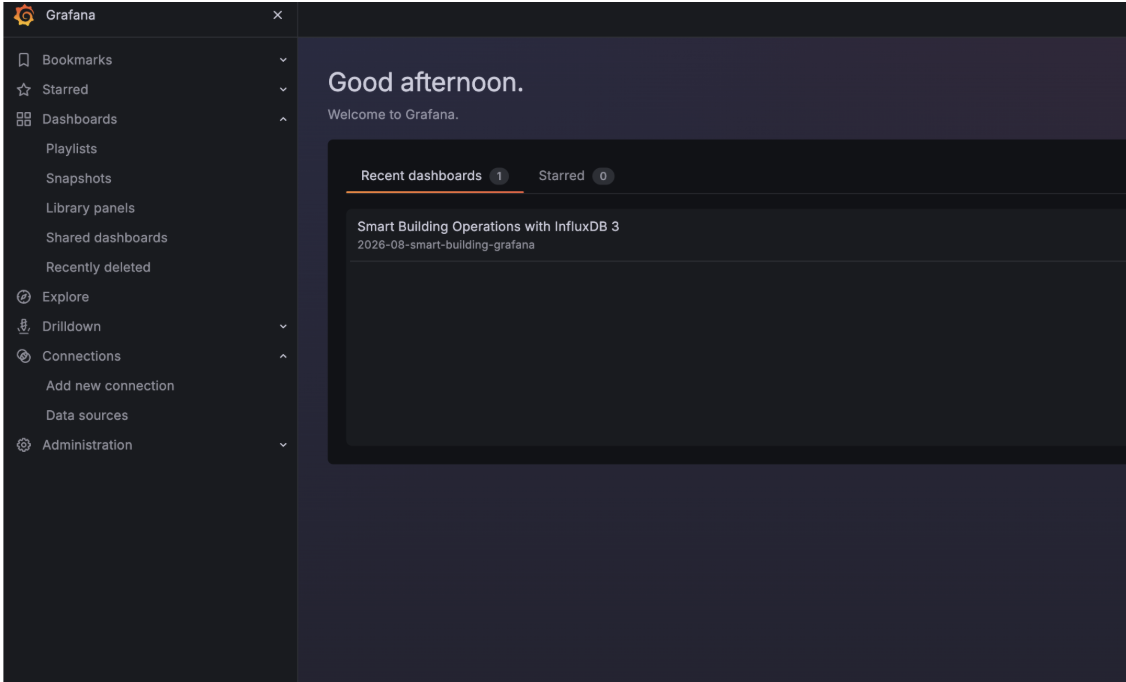The height and width of the screenshot is (682, 1126).
Task: Open Bookmarks in the sidebar
Action: (77, 60)
